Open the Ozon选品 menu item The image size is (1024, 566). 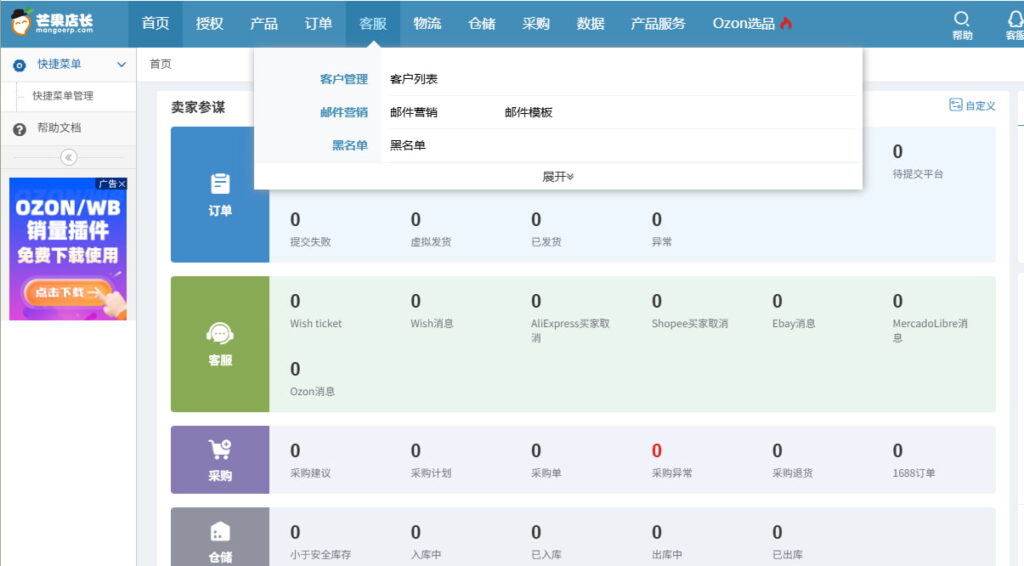pos(752,23)
